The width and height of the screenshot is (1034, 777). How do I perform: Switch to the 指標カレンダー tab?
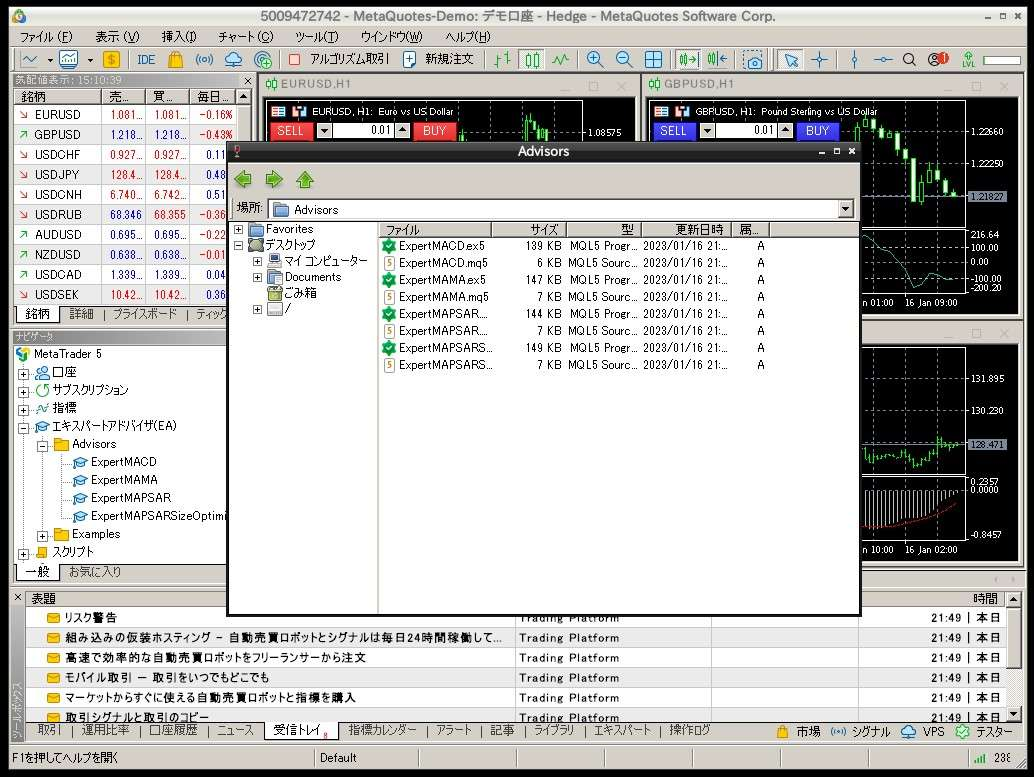point(382,730)
